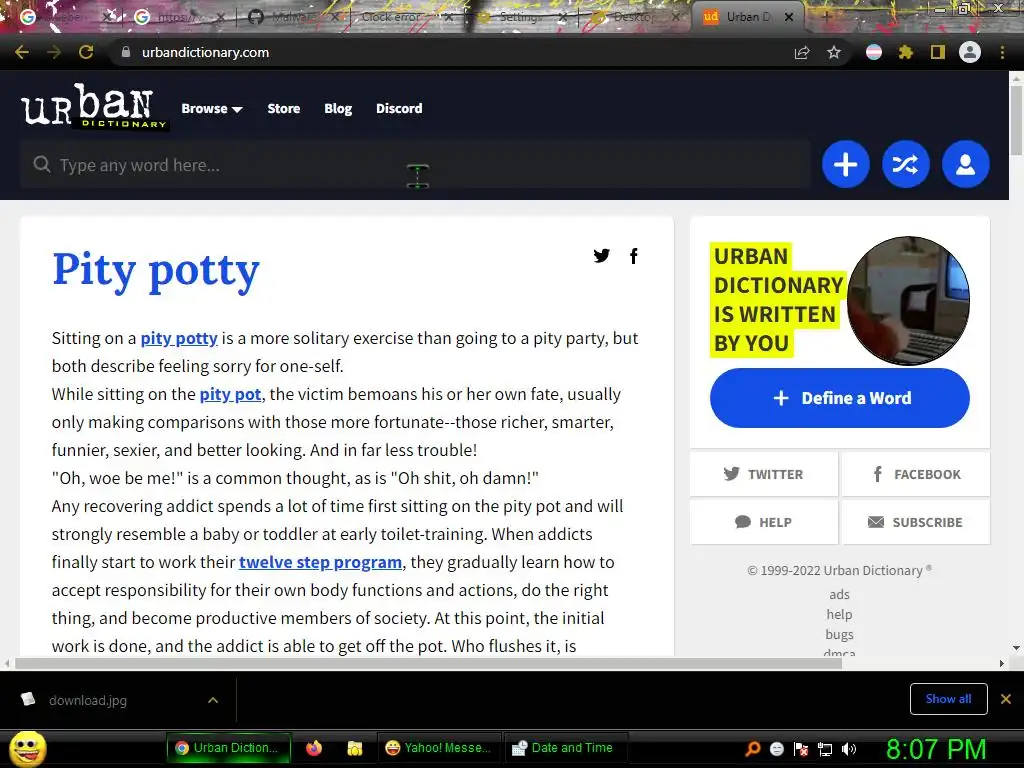The image size is (1024, 768).
Task: Click the FACEBOOK sidebar button
Action: (x=916, y=474)
